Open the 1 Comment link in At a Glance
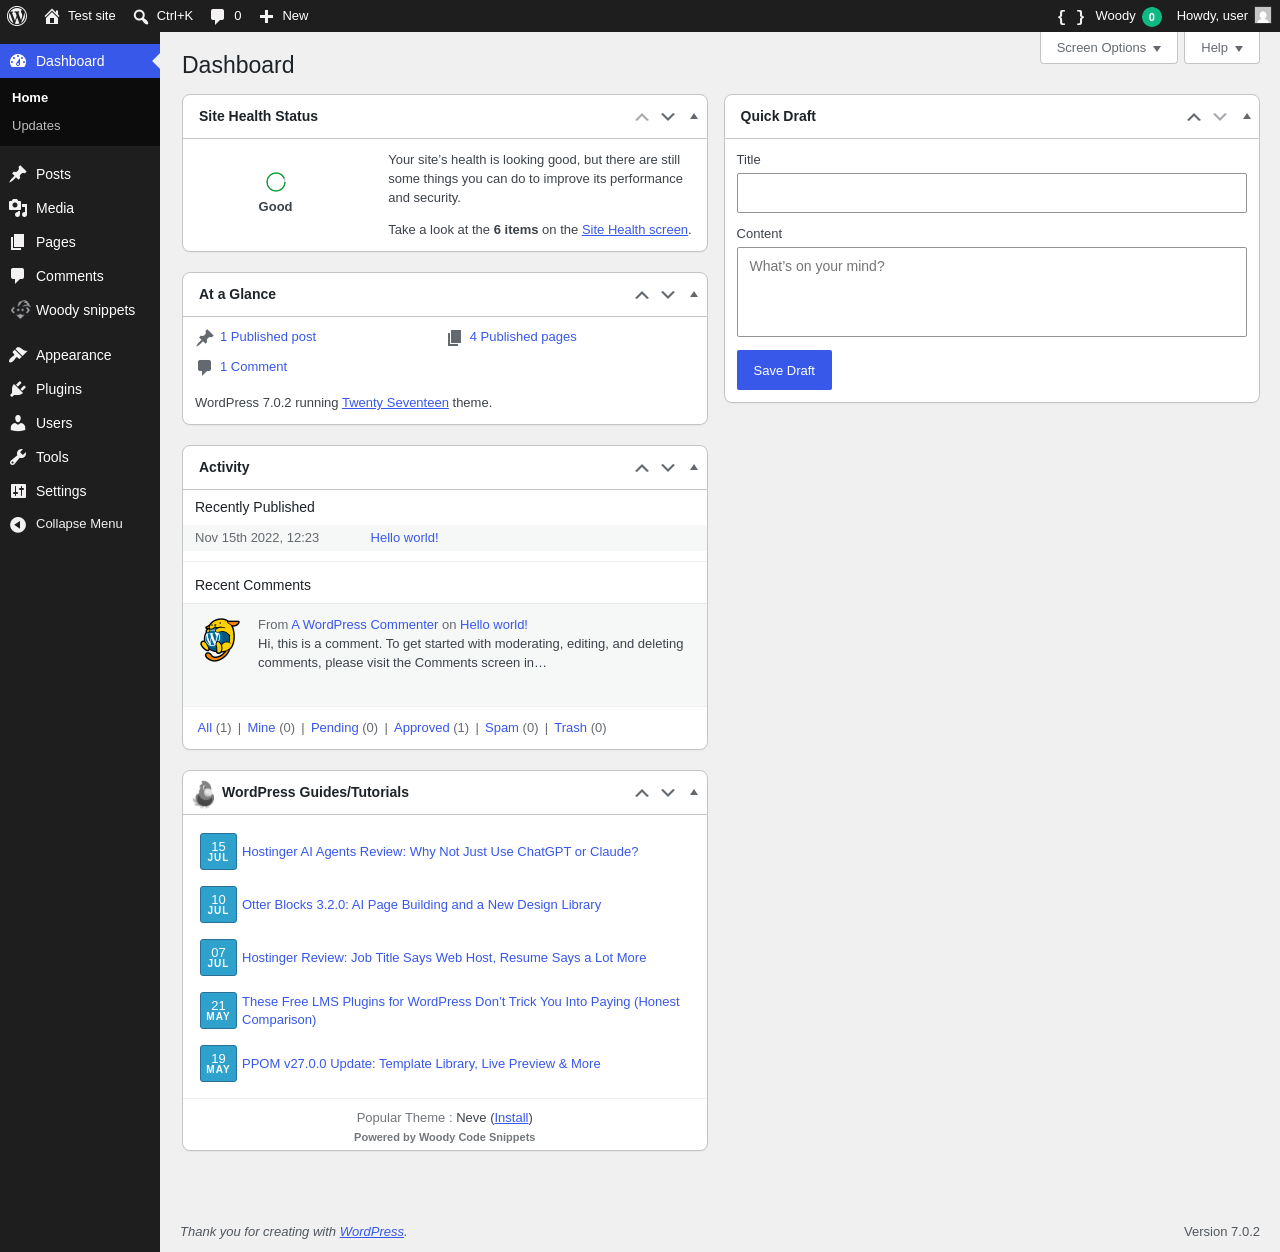This screenshot has height=1252, width=1280. tap(253, 367)
